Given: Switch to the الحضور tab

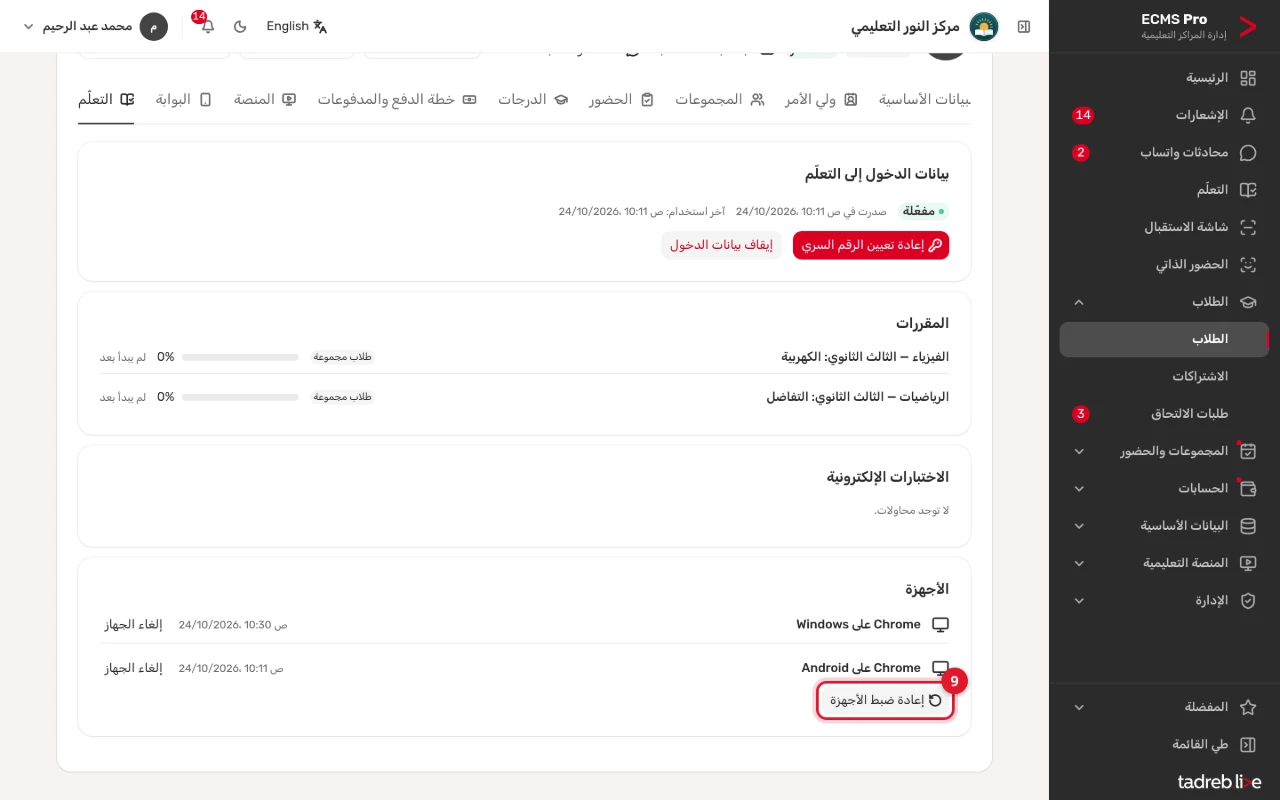Looking at the screenshot, I should pyautogui.click(x=621, y=100).
